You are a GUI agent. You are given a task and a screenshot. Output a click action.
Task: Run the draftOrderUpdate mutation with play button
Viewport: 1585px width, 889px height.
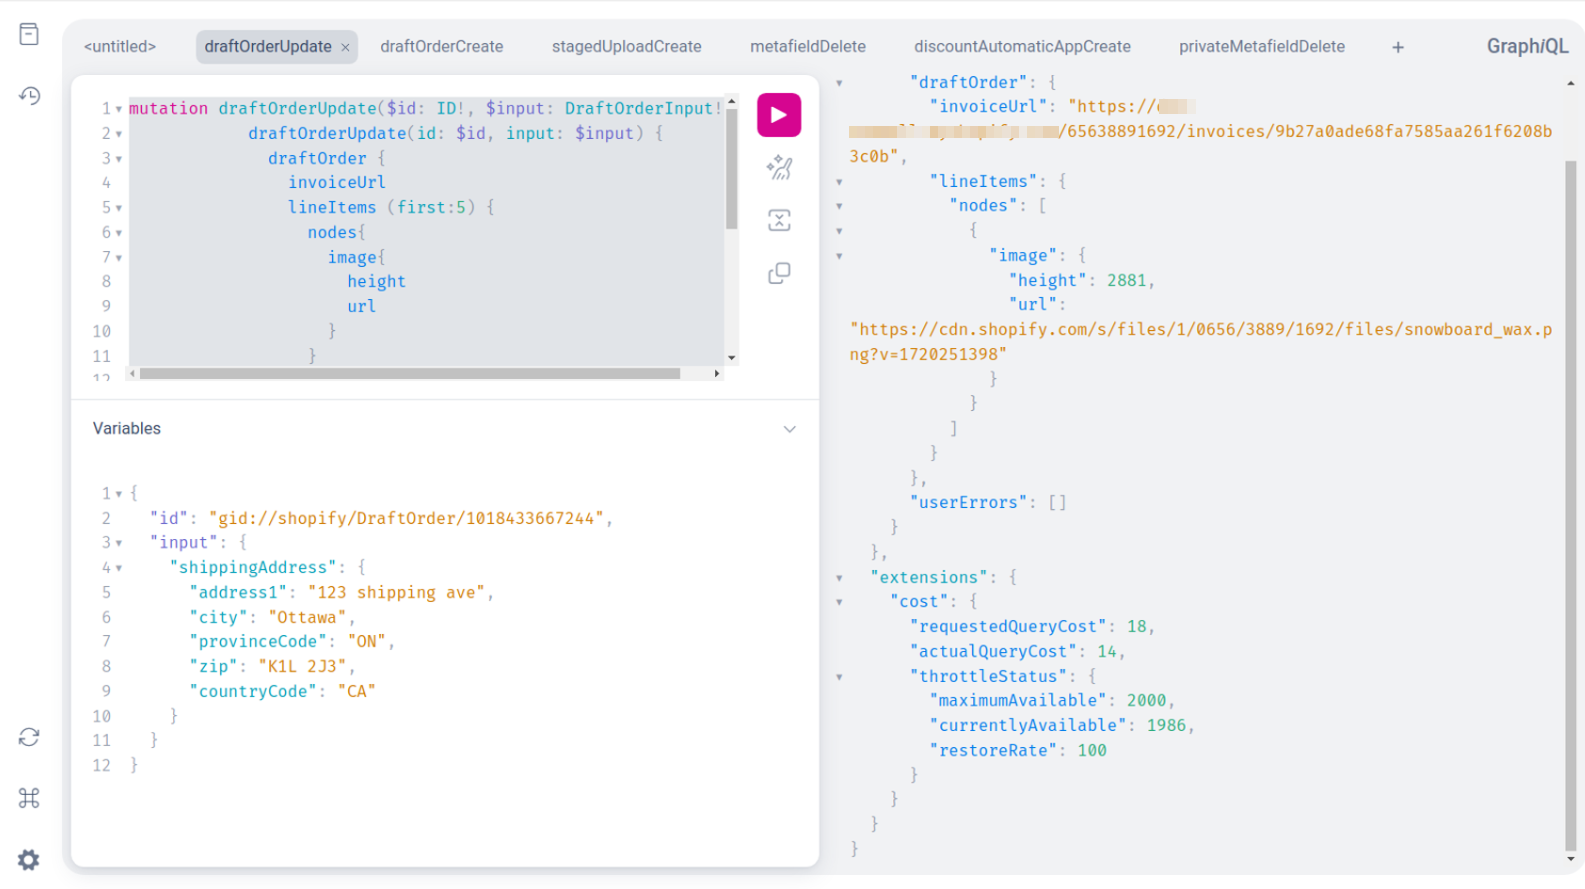[778, 115]
